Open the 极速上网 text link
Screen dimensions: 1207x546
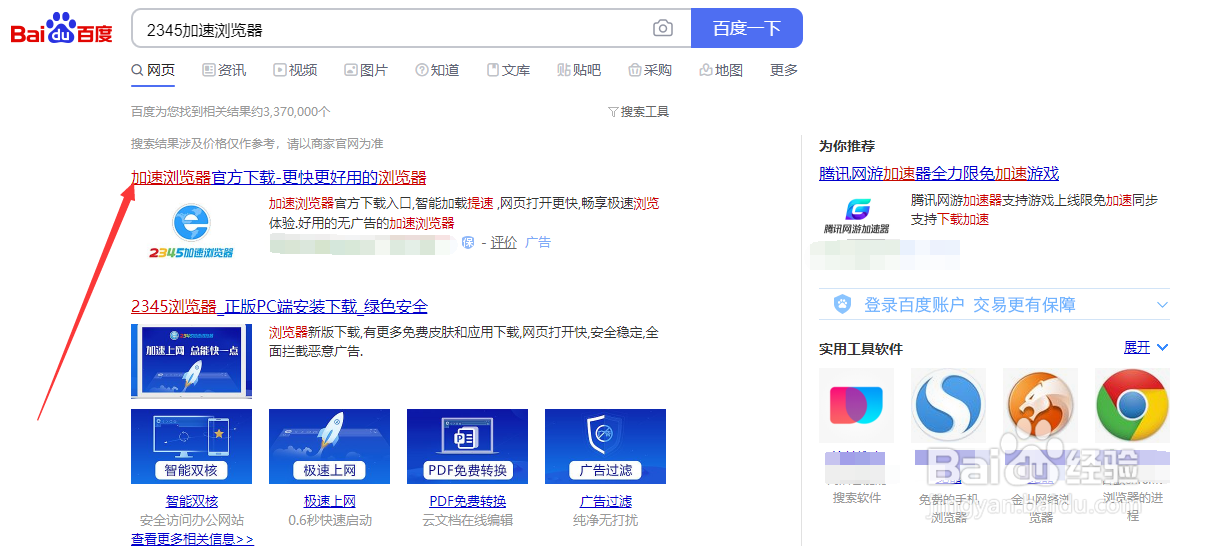330,501
